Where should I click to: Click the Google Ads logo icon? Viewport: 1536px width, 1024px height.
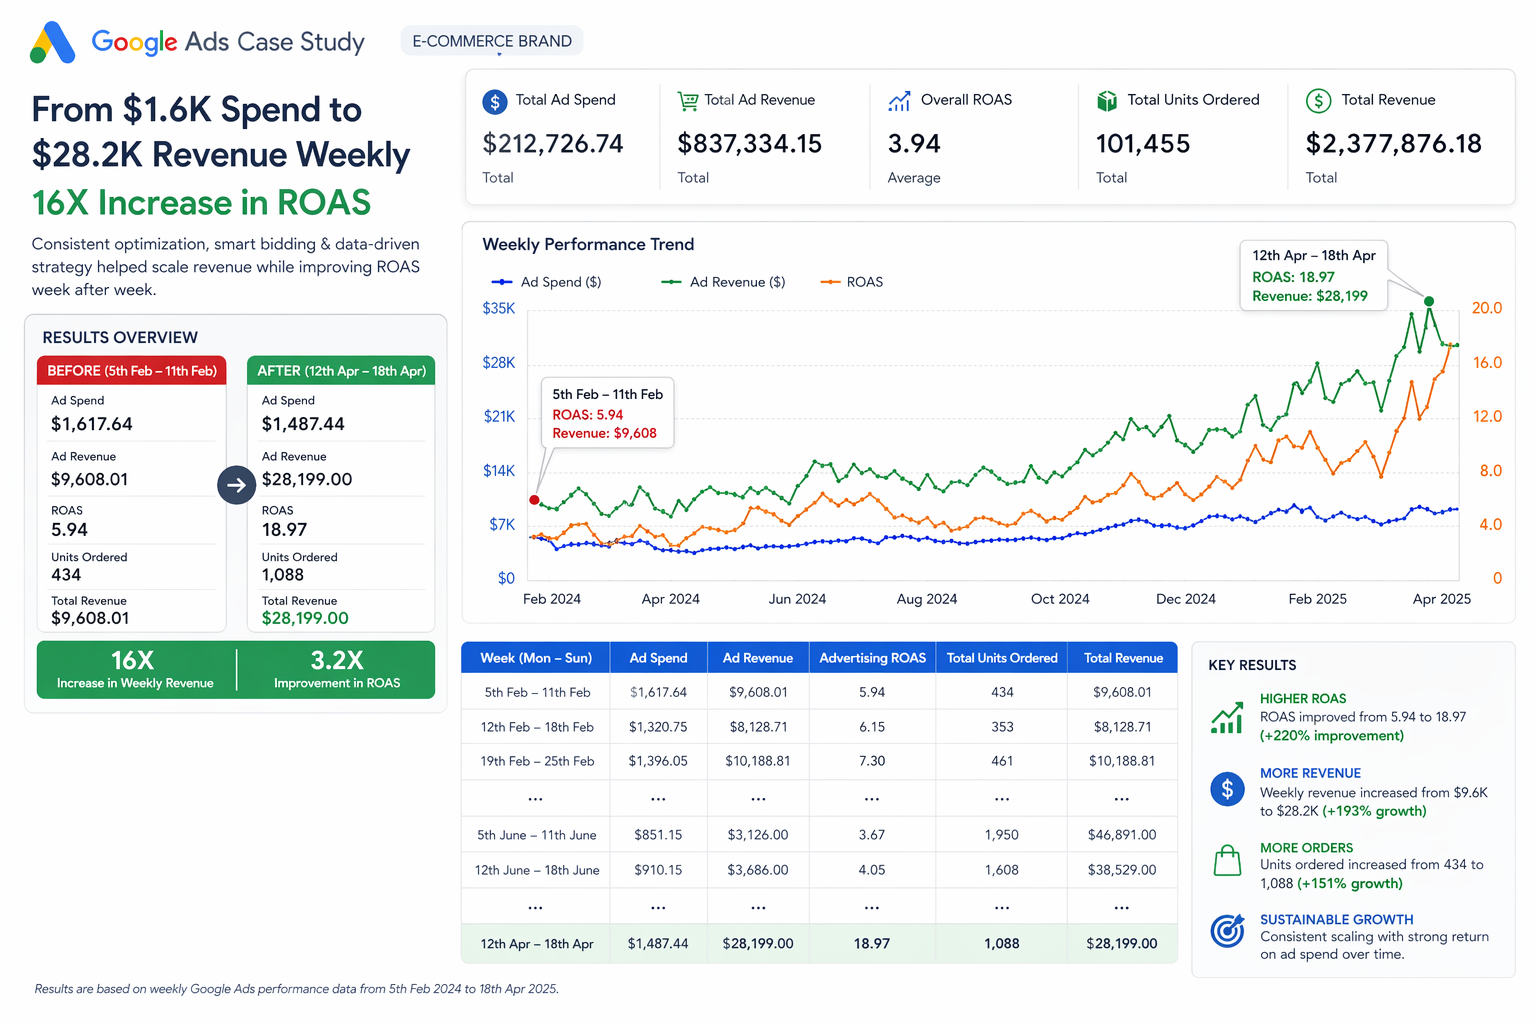(x=52, y=42)
